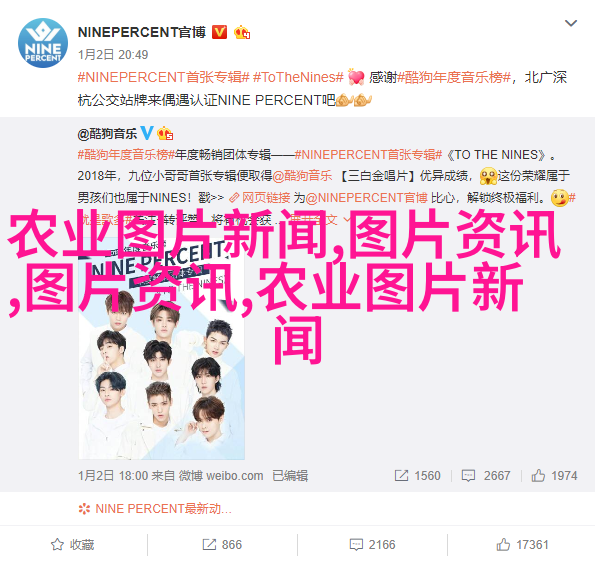Image resolution: width=595 pixels, height=562 pixels.
Task: View the NINE PERCENT group poster image
Action: coord(162,349)
